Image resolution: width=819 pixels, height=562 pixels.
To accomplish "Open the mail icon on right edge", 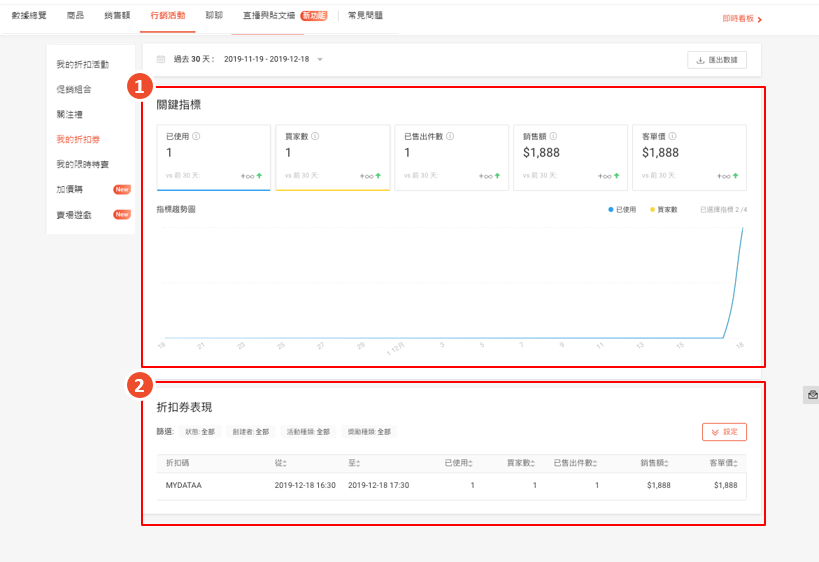I will click(812, 395).
